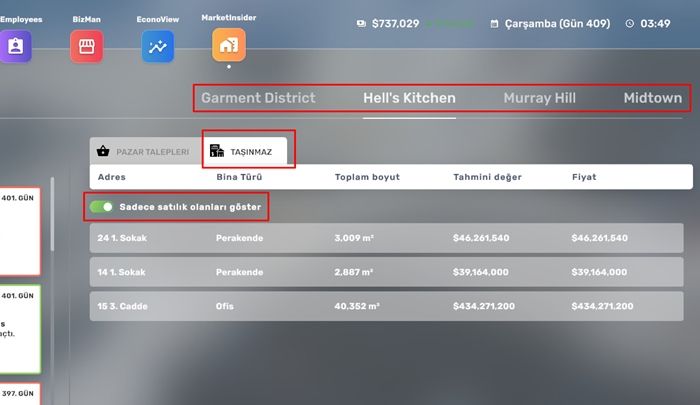Switch to the Pazar Talepleri tab

click(x=142, y=151)
